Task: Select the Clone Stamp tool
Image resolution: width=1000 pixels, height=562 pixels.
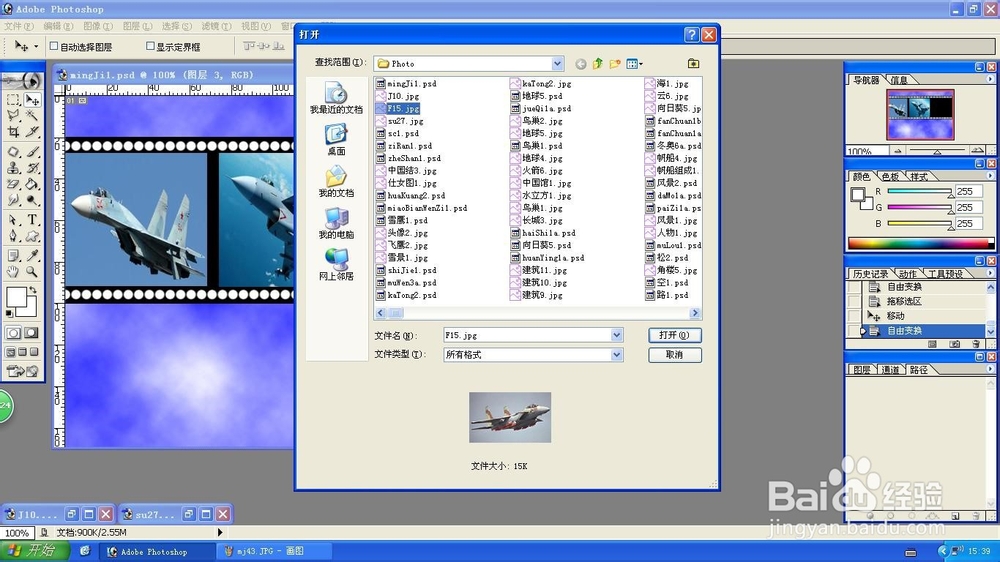Action: click(13, 168)
